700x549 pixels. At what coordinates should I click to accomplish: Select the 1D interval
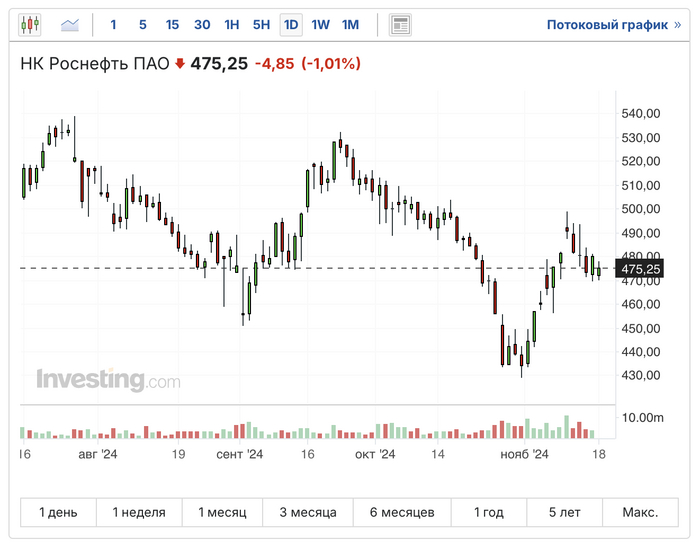(x=291, y=24)
